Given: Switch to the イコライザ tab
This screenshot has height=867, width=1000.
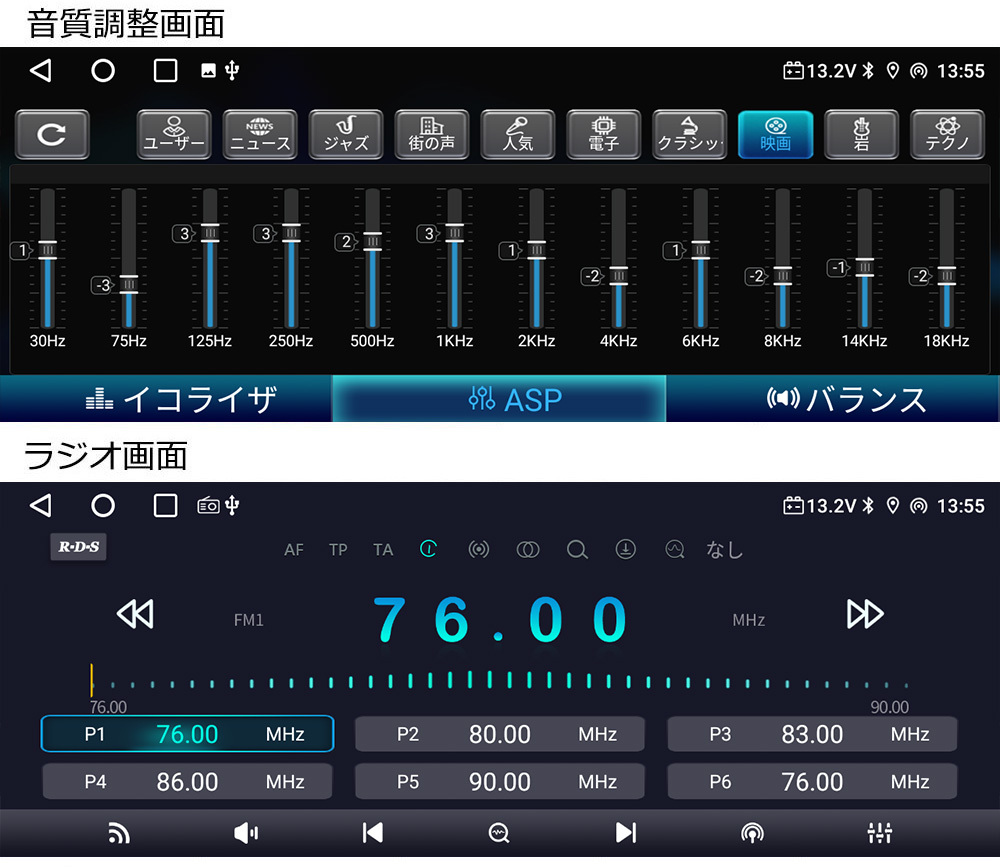Looking at the screenshot, I should (x=166, y=399).
